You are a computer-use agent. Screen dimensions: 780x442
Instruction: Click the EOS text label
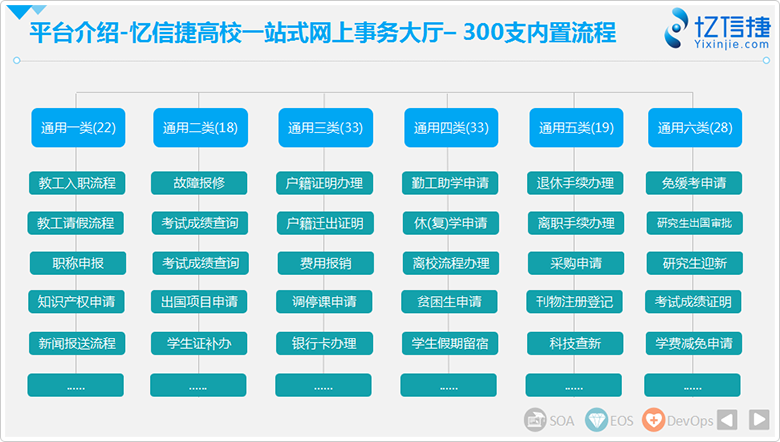click(622, 421)
